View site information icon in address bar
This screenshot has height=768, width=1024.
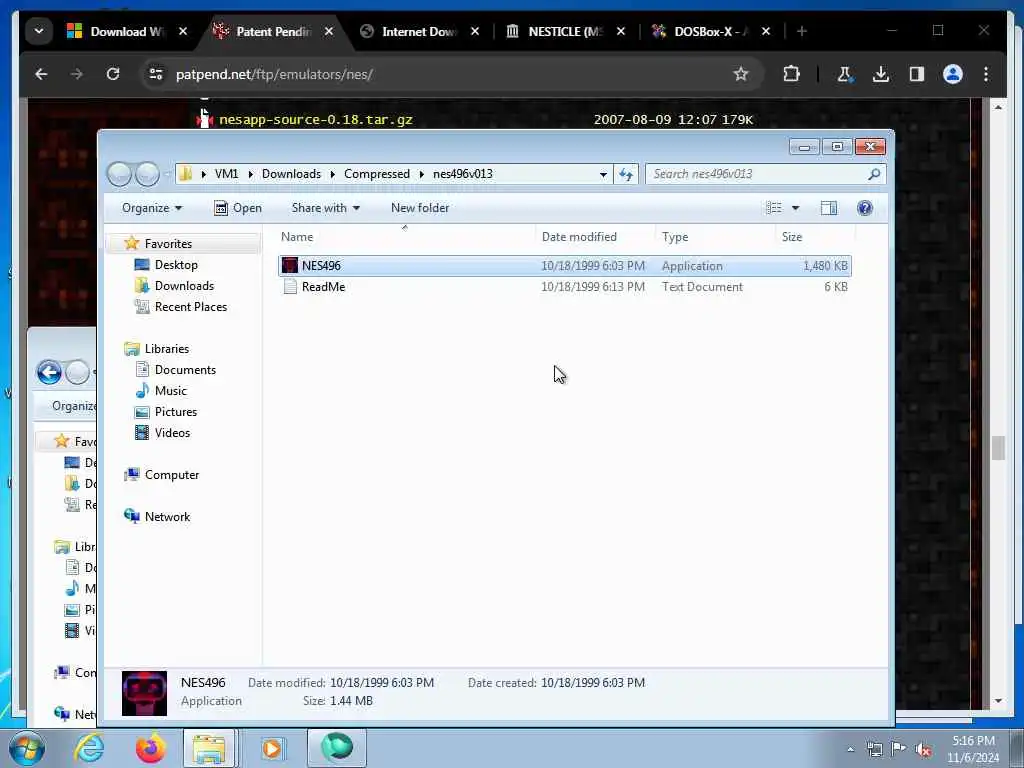[156, 74]
